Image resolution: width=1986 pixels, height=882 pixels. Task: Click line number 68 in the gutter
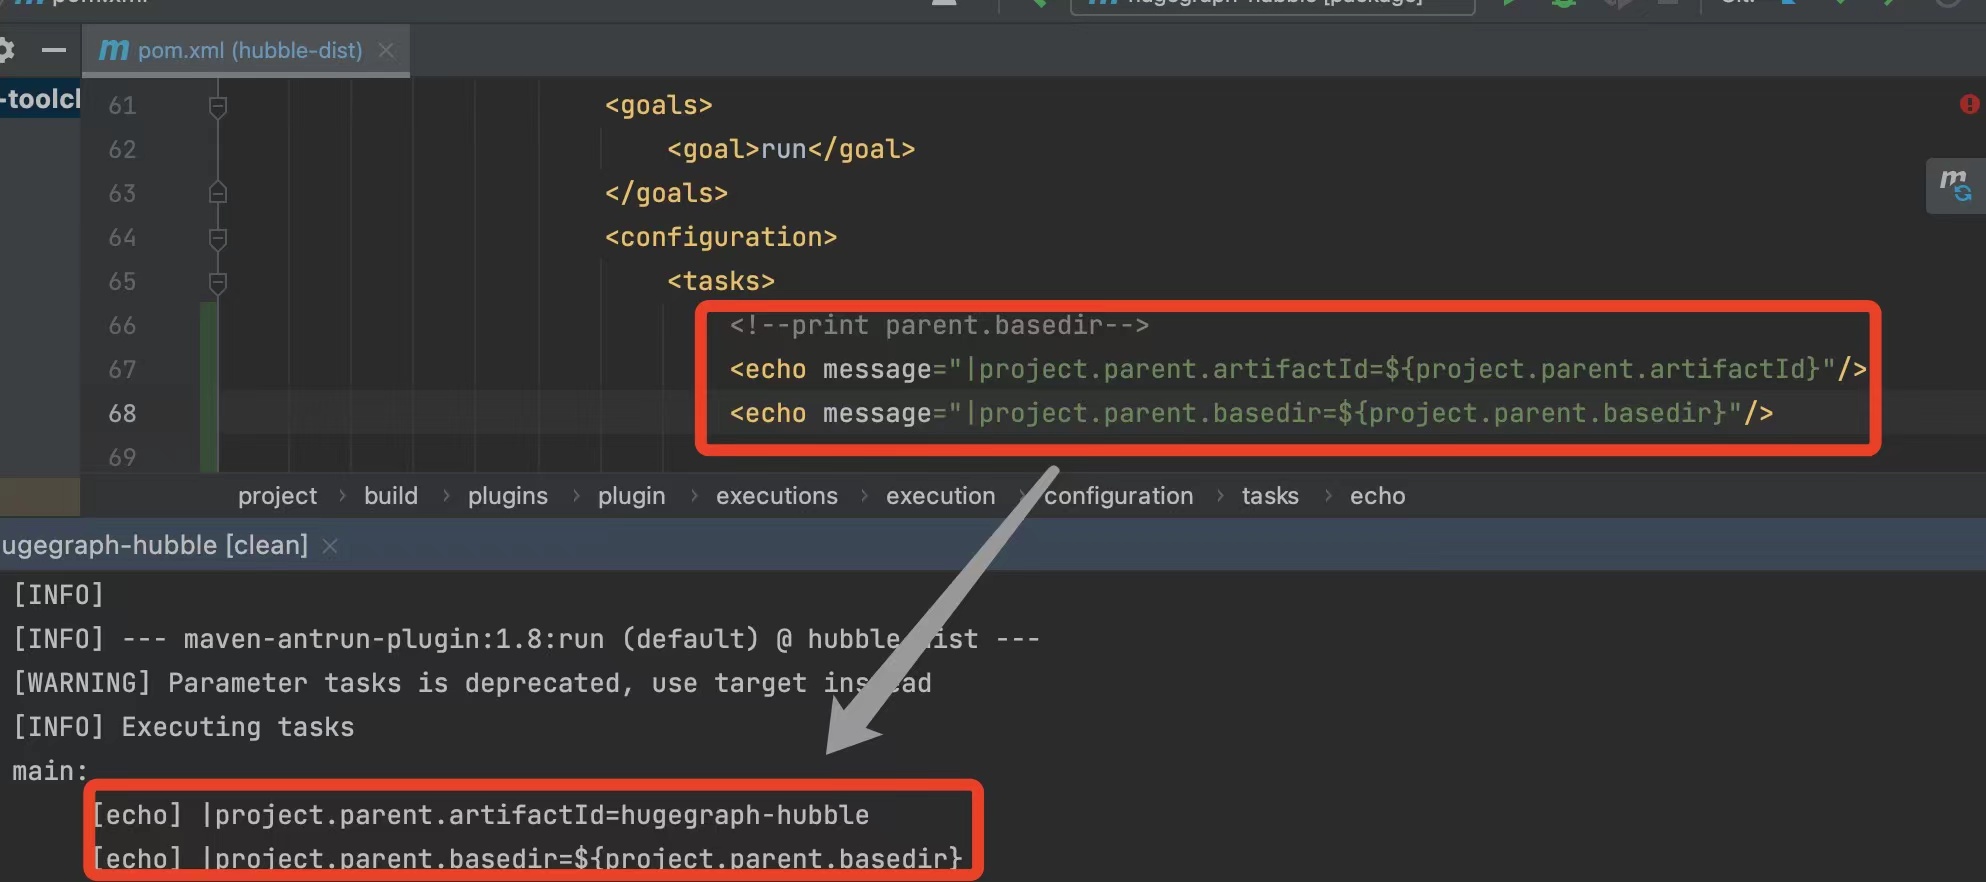[x=122, y=413]
